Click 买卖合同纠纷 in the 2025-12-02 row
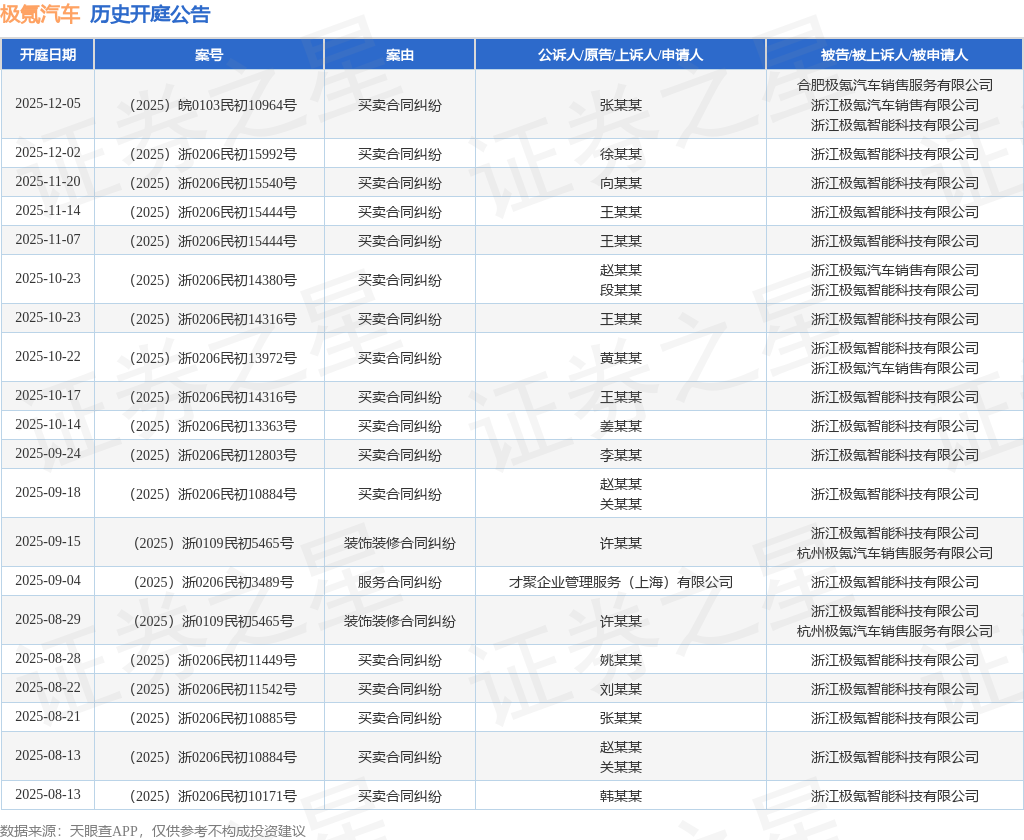1024x840 pixels. coord(400,154)
